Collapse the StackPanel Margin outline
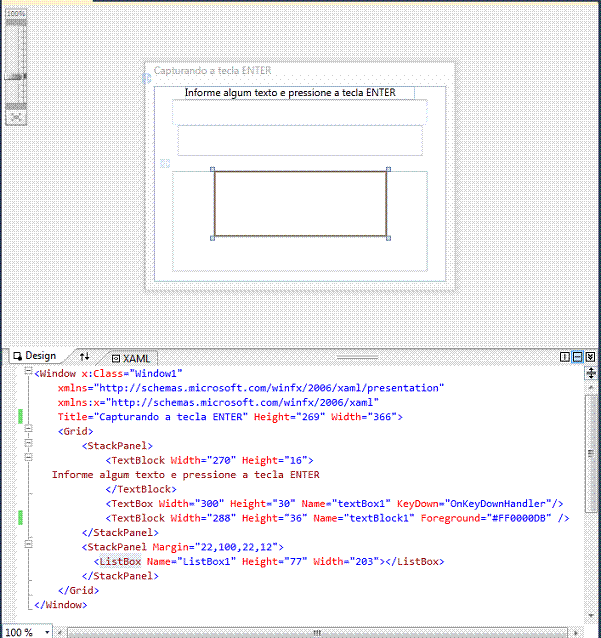Image resolution: width=601 pixels, height=638 pixels. pyautogui.click(x=28, y=544)
